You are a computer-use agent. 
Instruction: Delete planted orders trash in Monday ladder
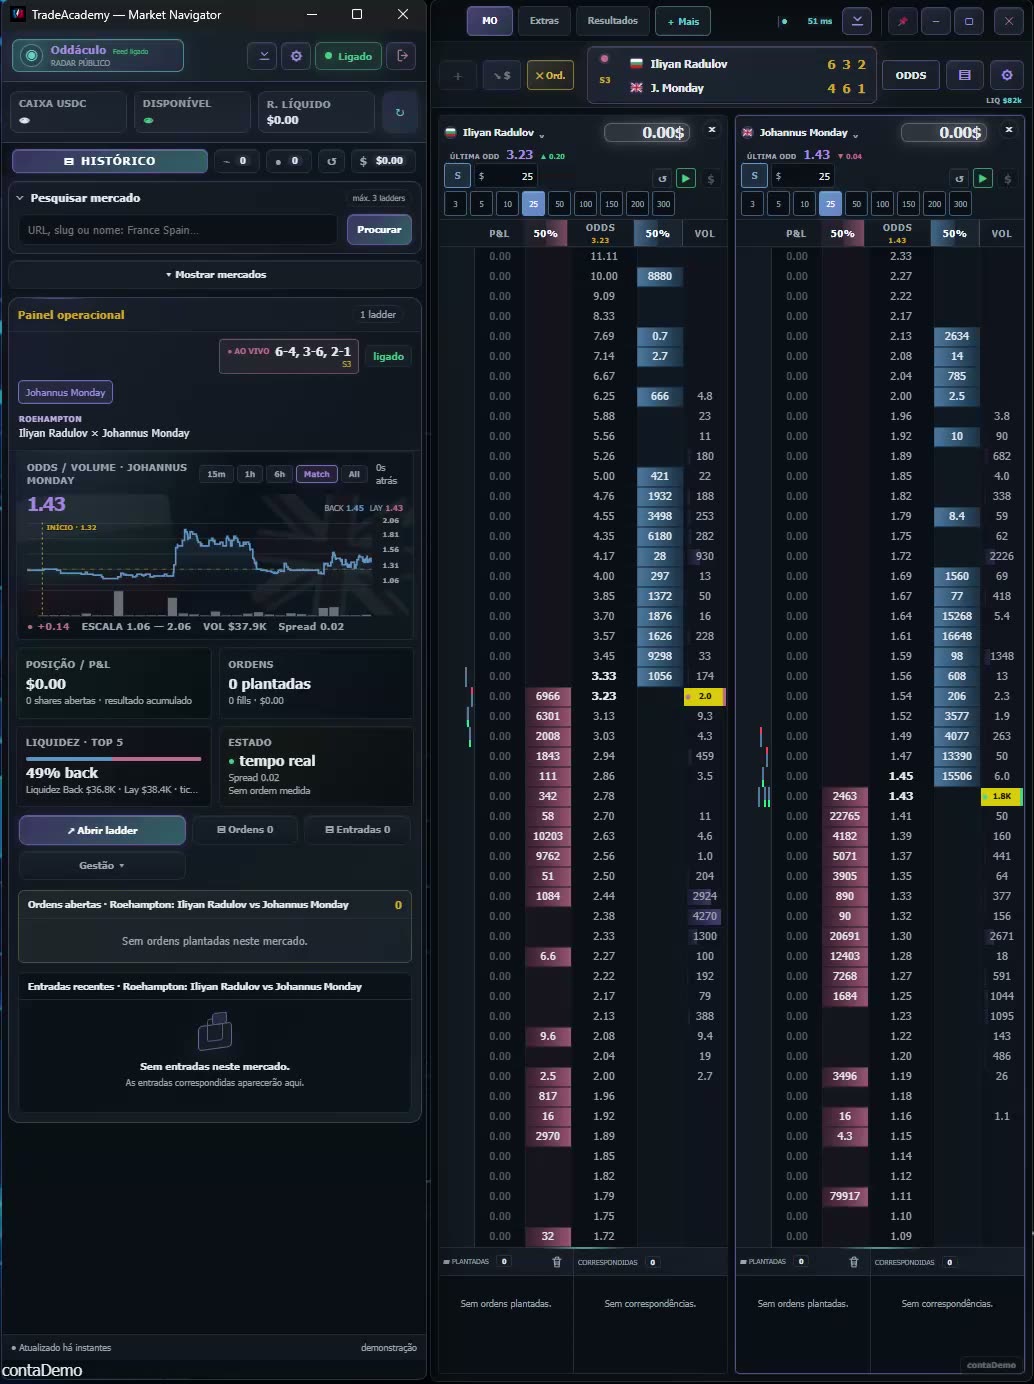pyautogui.click(x=854, y=1262)
